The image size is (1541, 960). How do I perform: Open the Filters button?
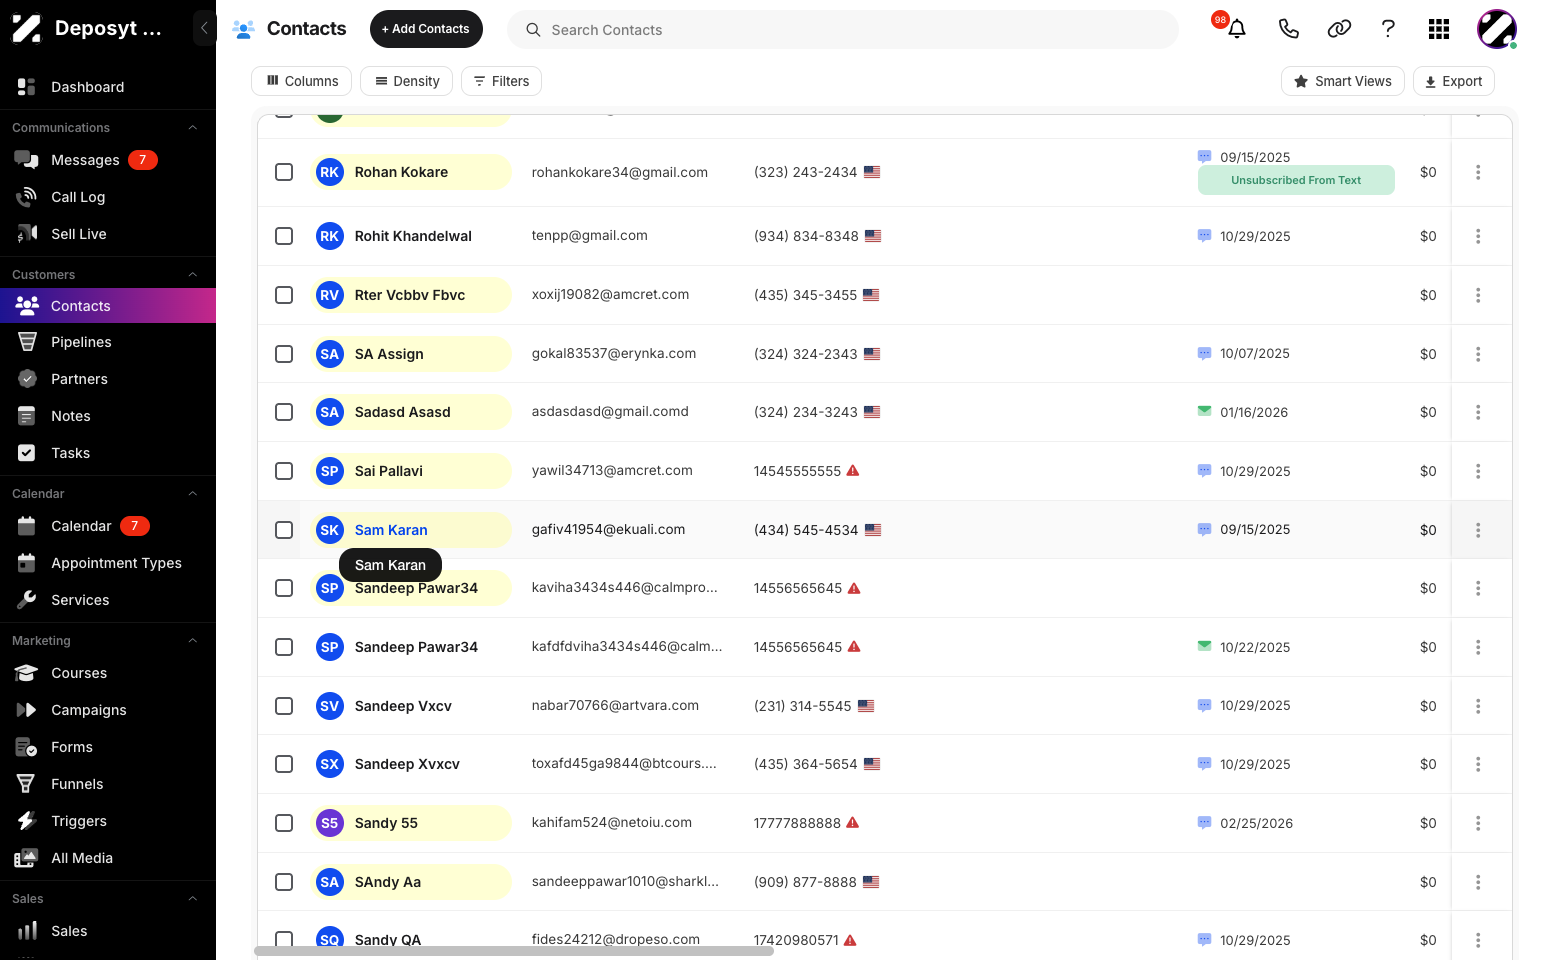pos(501,81)
